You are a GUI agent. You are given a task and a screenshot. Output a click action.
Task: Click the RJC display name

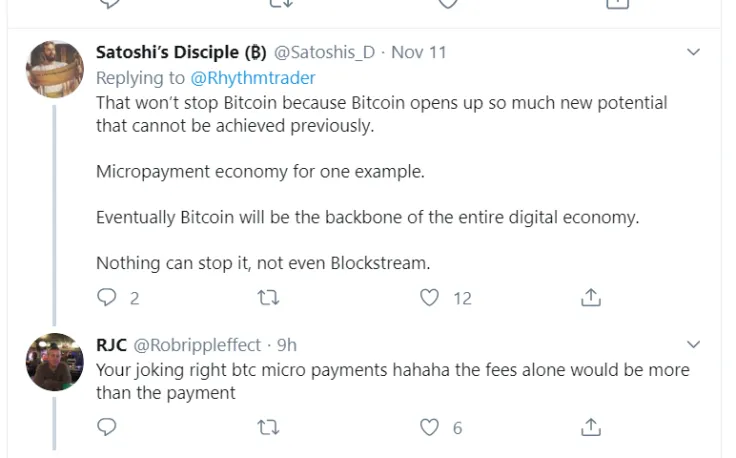tap(110, 345)
